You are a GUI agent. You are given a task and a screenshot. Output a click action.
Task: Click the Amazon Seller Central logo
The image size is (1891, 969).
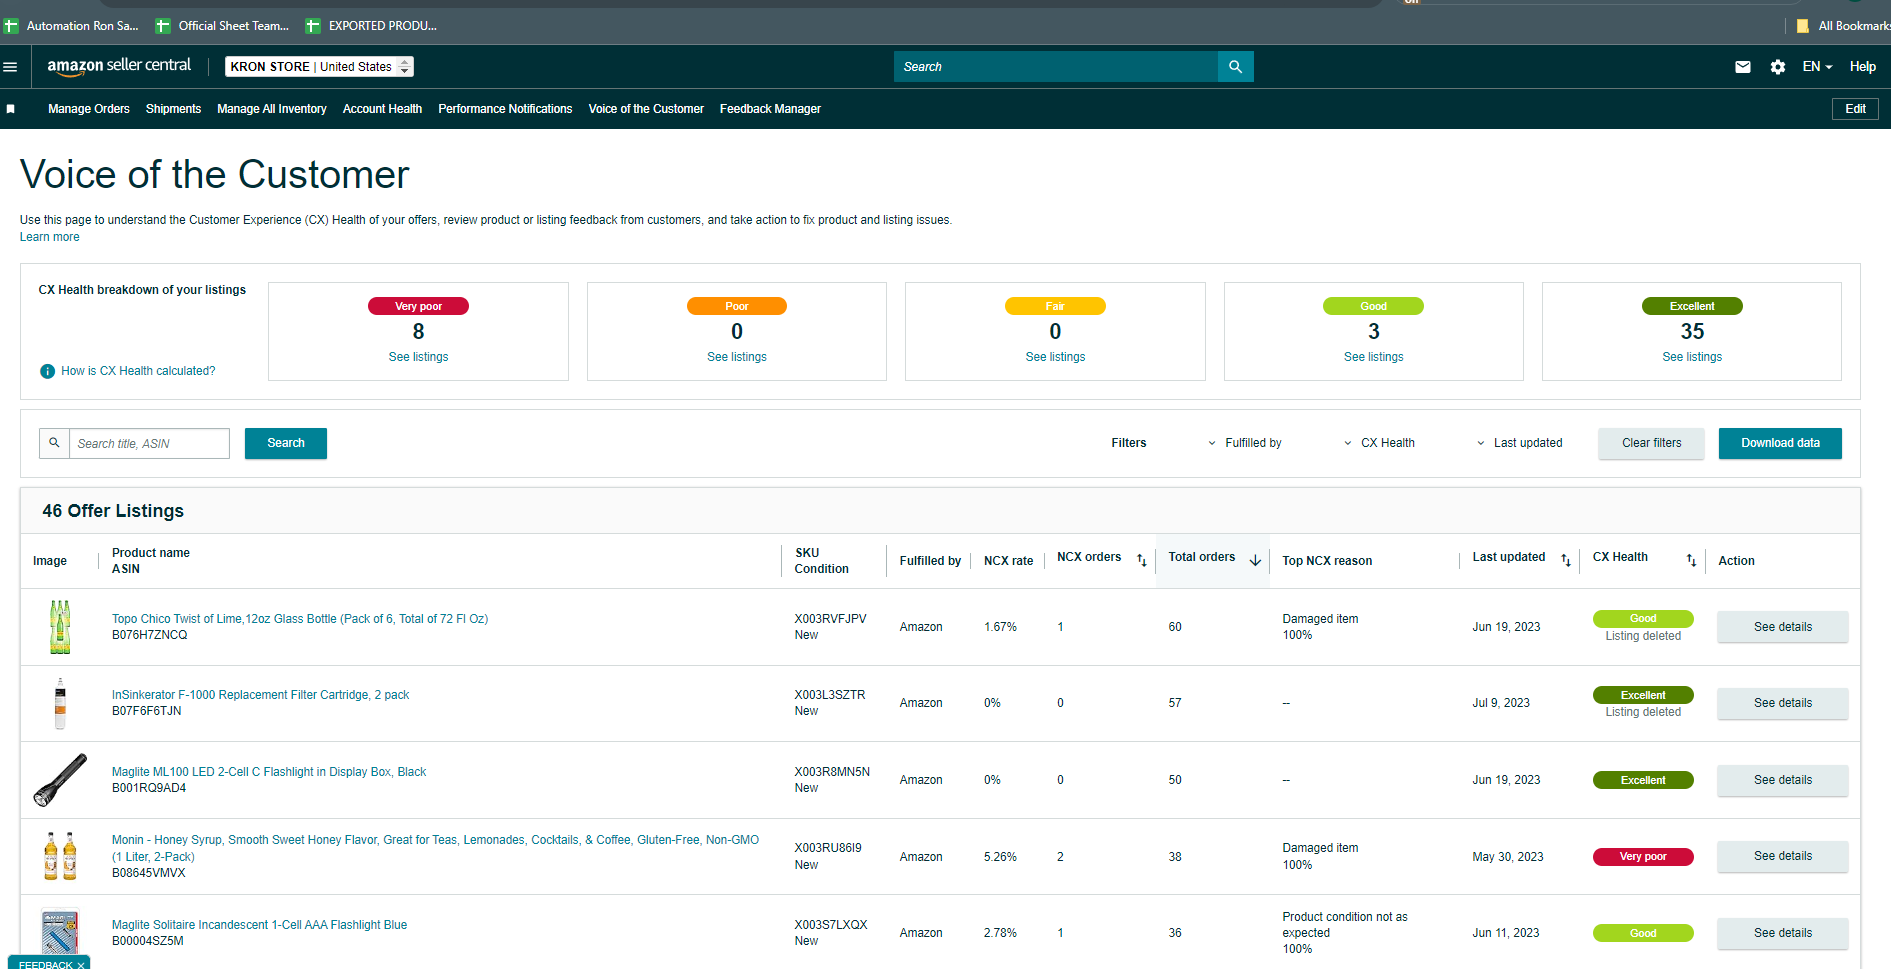pos(119,66)
